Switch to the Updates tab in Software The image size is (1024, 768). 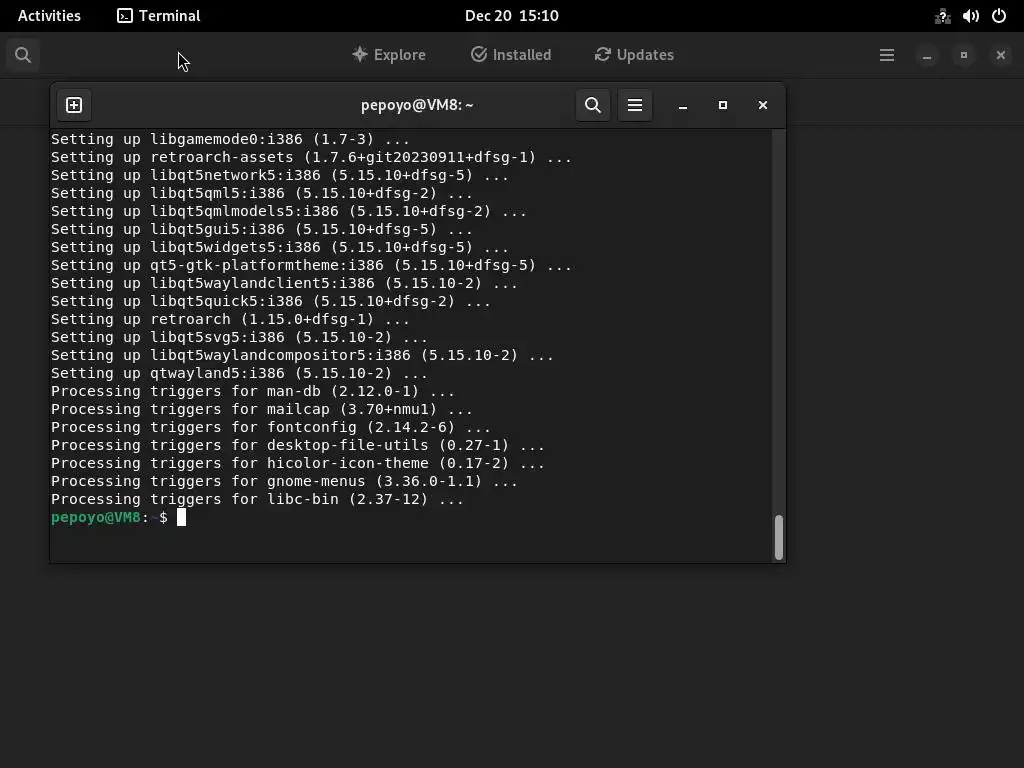[x=634, y=55]
